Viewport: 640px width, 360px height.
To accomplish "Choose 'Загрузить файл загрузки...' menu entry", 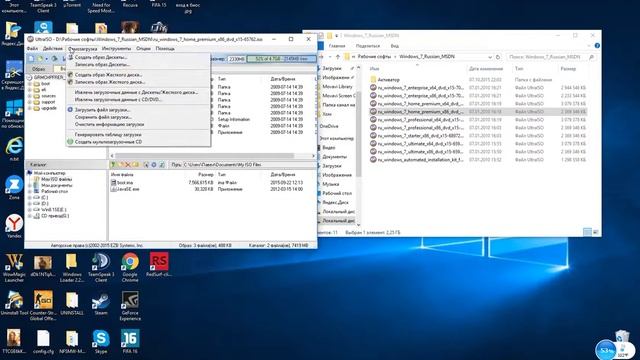I will tap(138, 110).
